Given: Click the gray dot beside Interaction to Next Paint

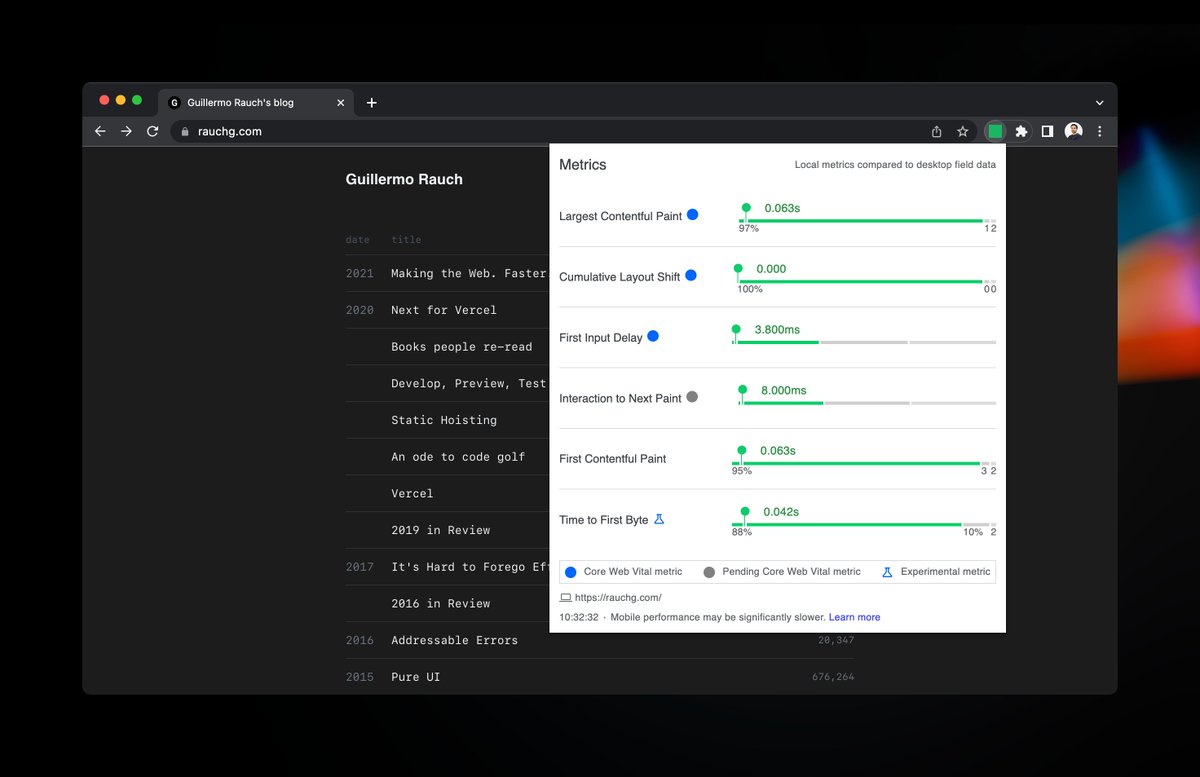Looking at the screenshot, I should pyautogui.click(x=692, y=397).
